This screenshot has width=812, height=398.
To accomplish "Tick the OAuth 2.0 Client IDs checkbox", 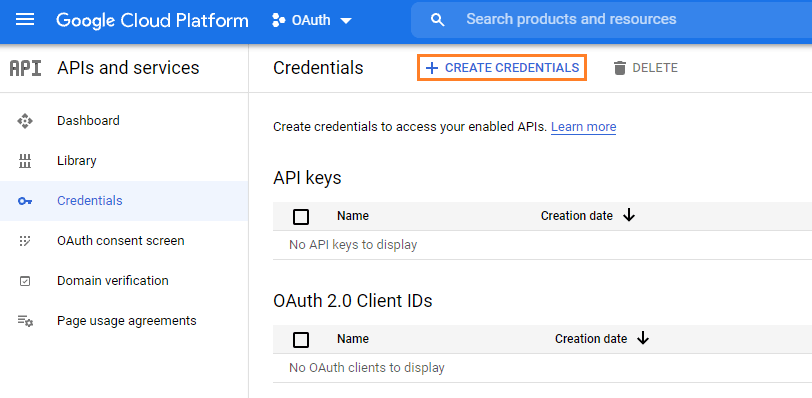I will [x=301, y=340].
